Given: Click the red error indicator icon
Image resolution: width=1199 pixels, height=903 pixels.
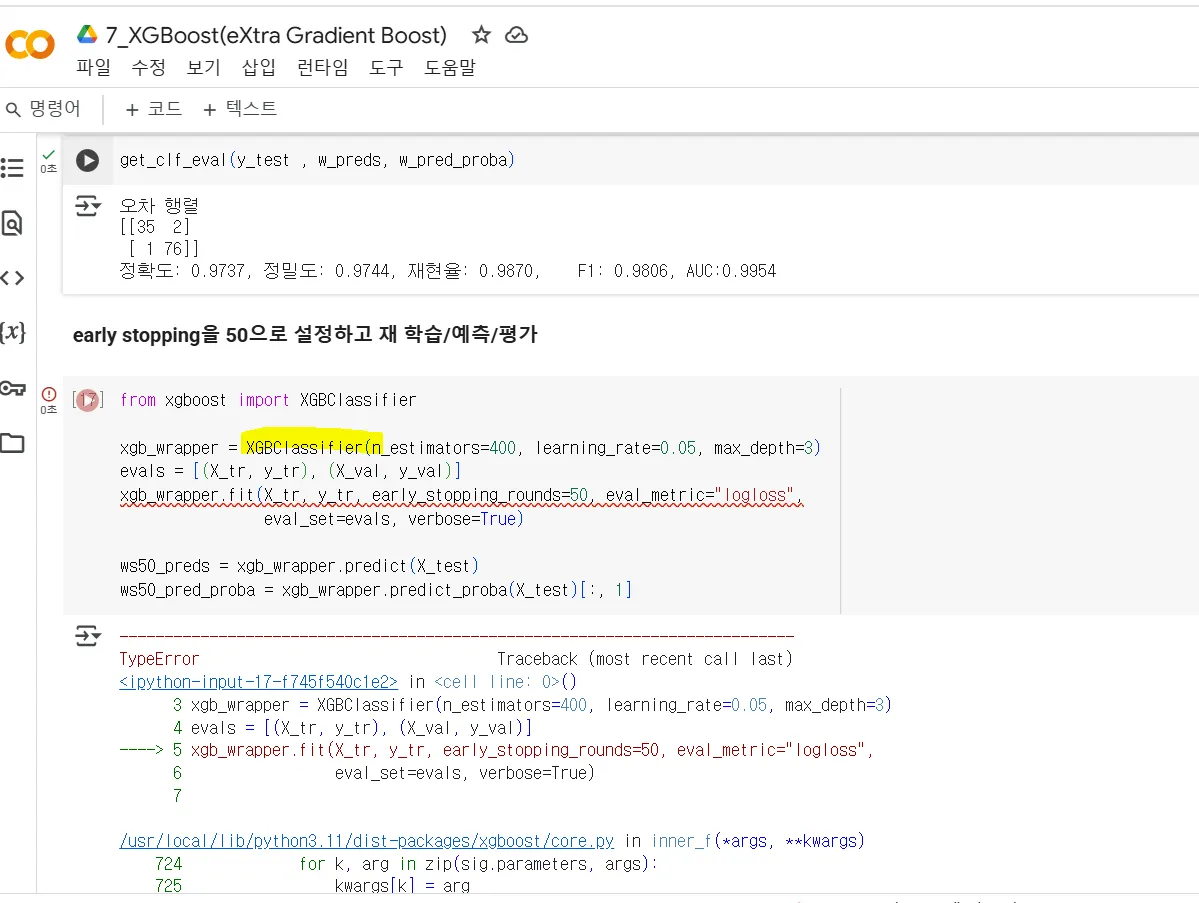Looking at the screenshot, I should click(x=49, y=394).
